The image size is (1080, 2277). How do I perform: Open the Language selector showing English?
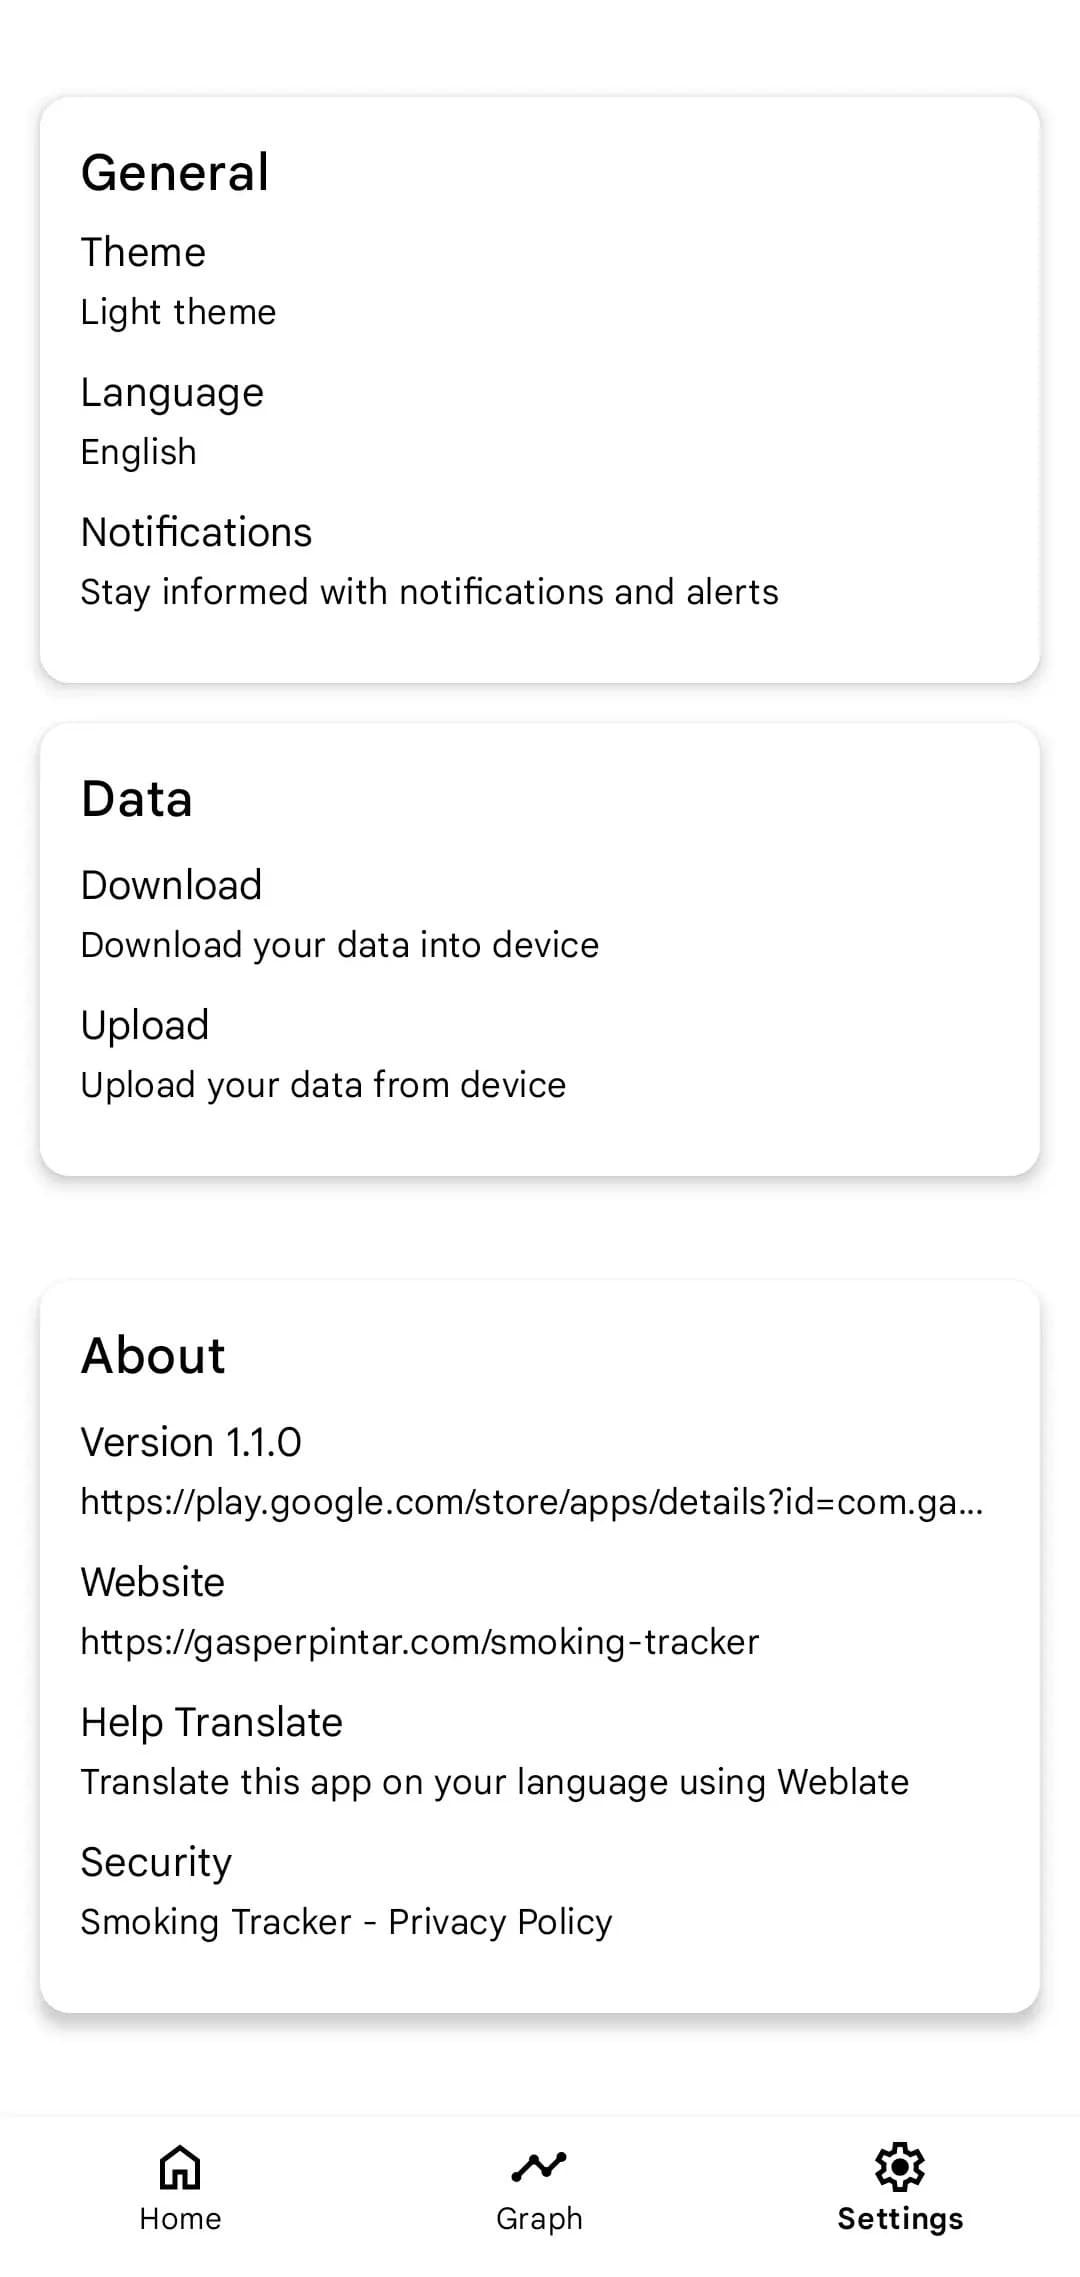pyautogui.click(x=172, y=392)
